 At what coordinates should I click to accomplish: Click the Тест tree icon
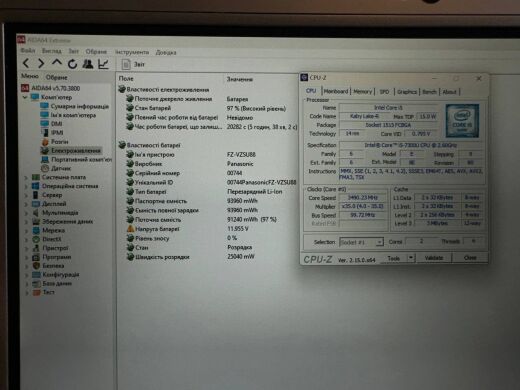[x=36, y=292]
